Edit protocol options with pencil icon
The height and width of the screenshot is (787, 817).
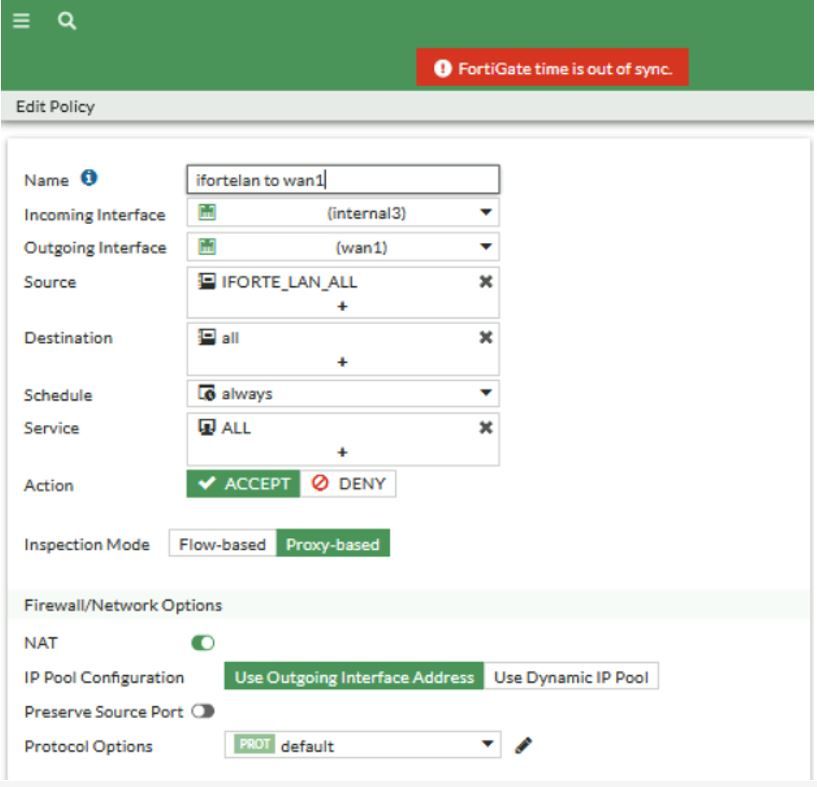(523, 745)
